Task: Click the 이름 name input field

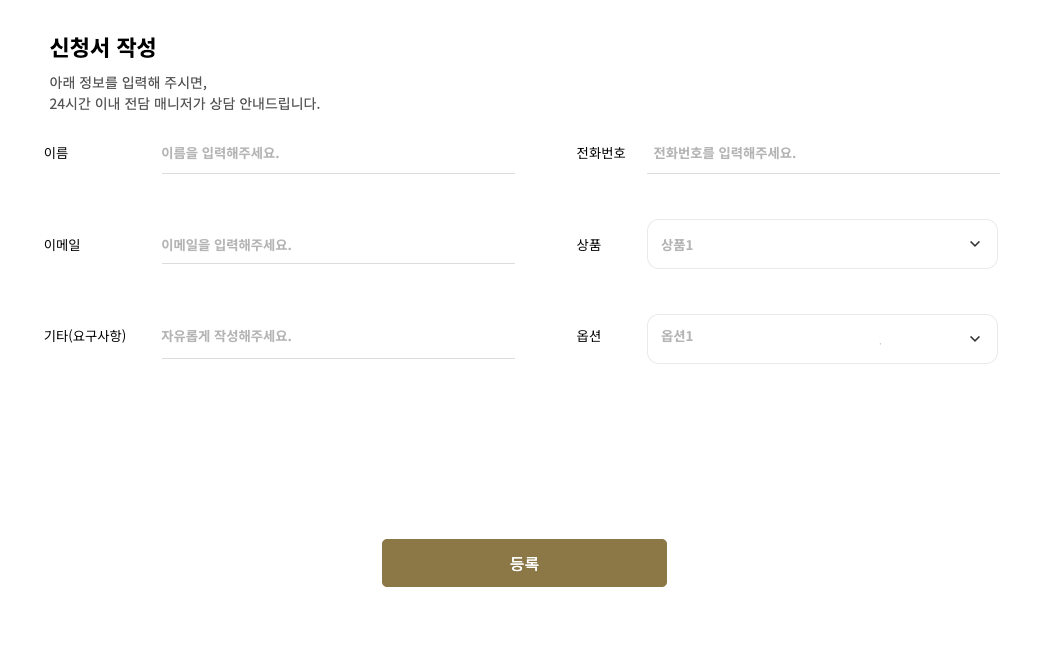Action: click(x=337, y=153)
